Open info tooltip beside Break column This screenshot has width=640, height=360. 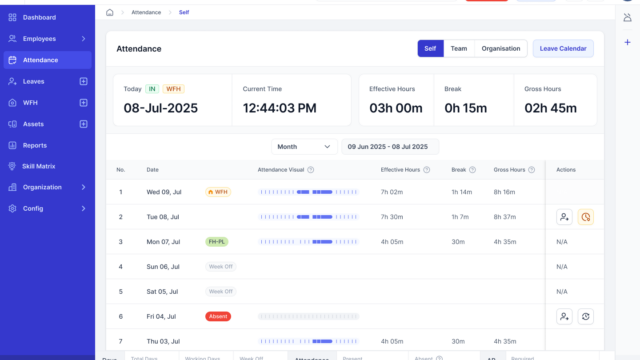tap(472, 170)
